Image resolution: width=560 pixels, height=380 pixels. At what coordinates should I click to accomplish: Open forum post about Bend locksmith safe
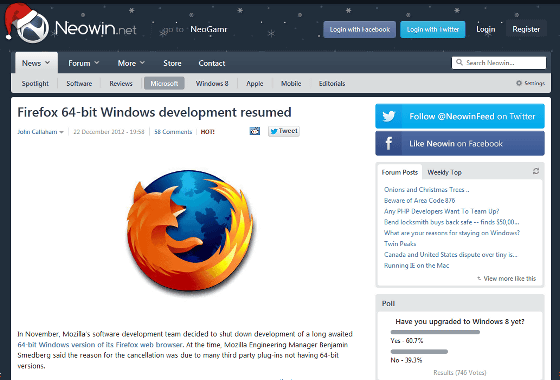[x=451, y=222]
